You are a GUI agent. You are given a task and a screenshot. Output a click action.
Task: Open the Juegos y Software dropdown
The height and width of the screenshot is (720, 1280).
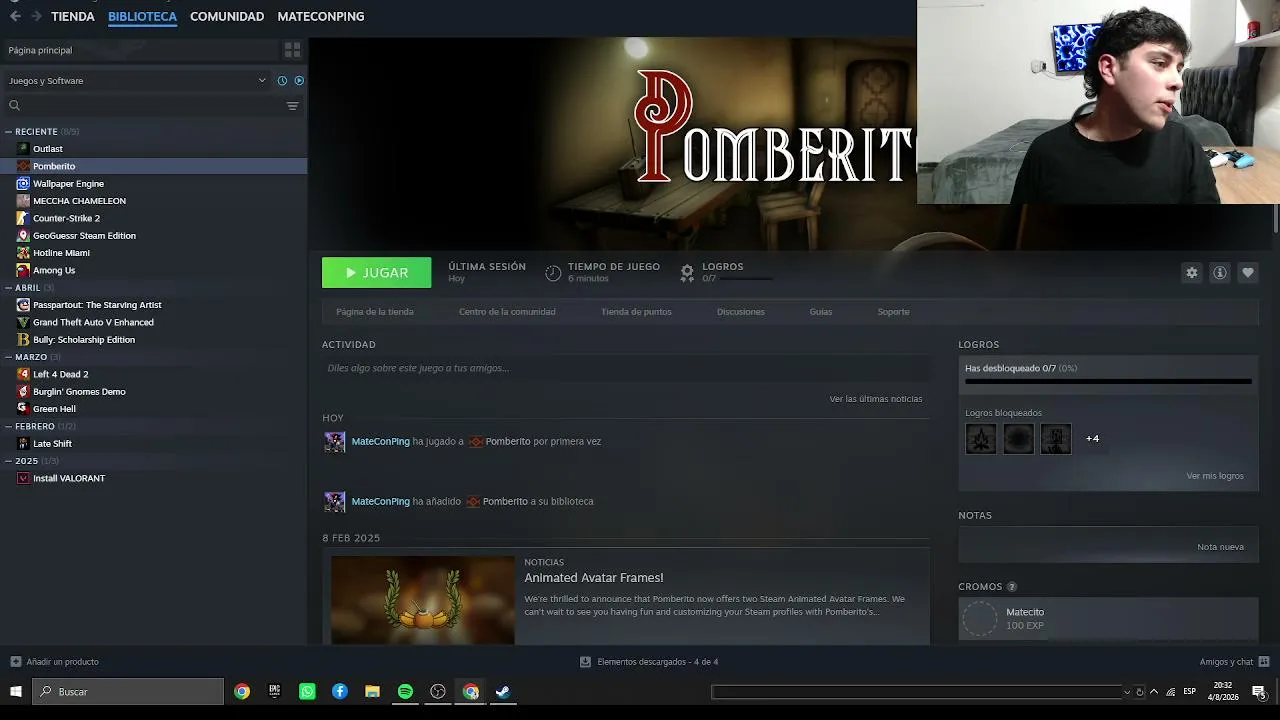click(137, 81)
